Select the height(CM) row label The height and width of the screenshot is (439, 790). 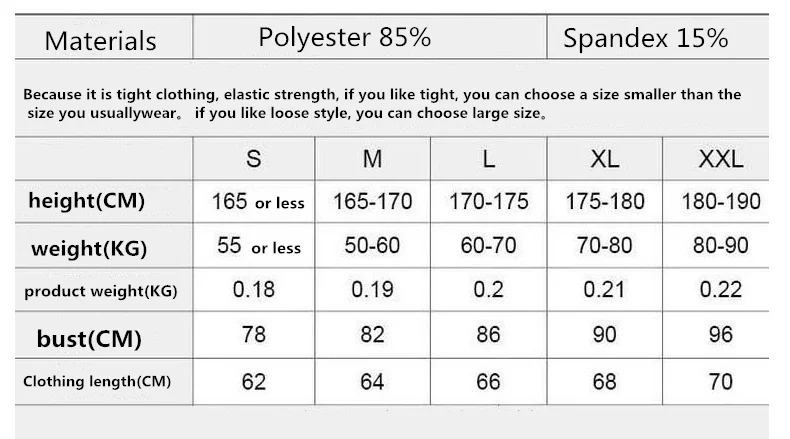pos(103,201)
